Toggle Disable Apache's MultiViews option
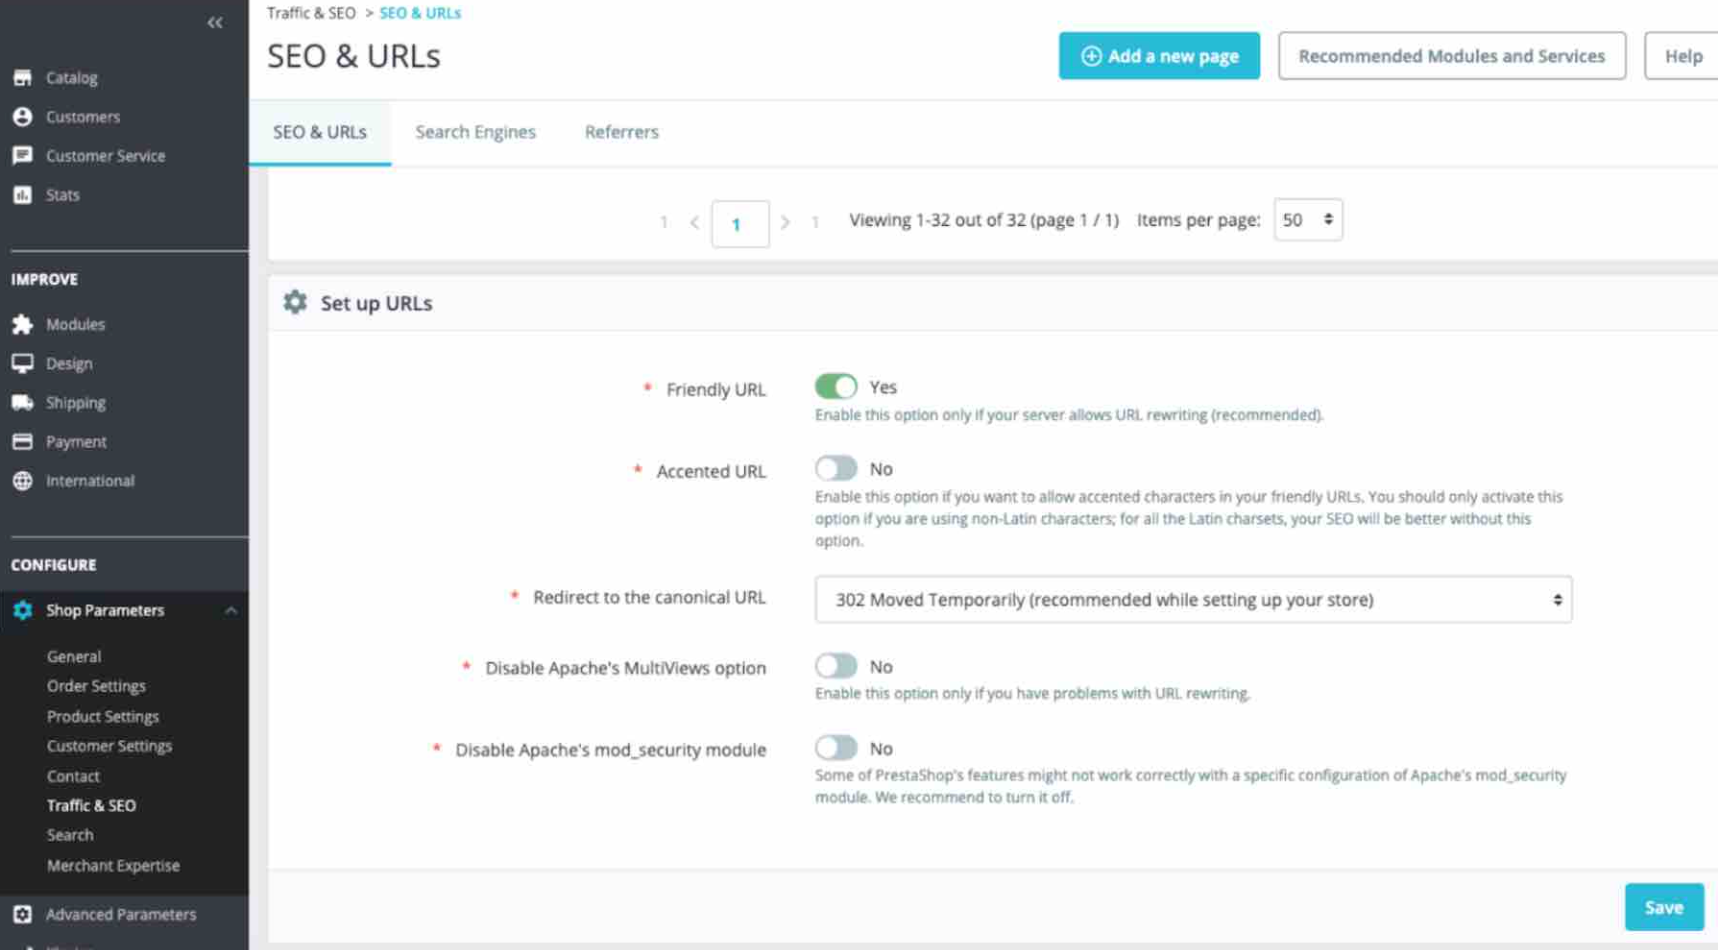1718x950 pixels. pyautogui.click(x=835, y=667)
